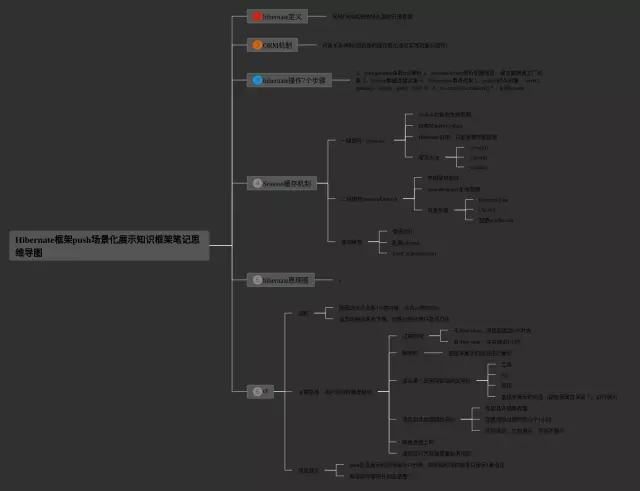
Task: Select the hibernate原理图 node label
Action: point(286,280)
